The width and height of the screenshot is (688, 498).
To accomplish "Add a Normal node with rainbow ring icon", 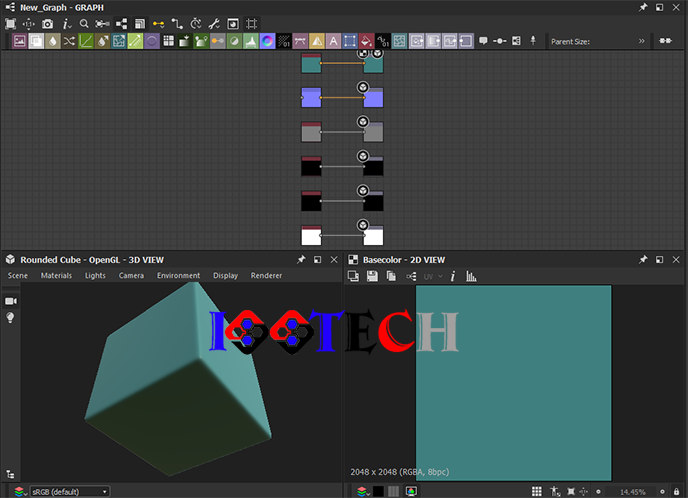I will [x=267, y=41].
